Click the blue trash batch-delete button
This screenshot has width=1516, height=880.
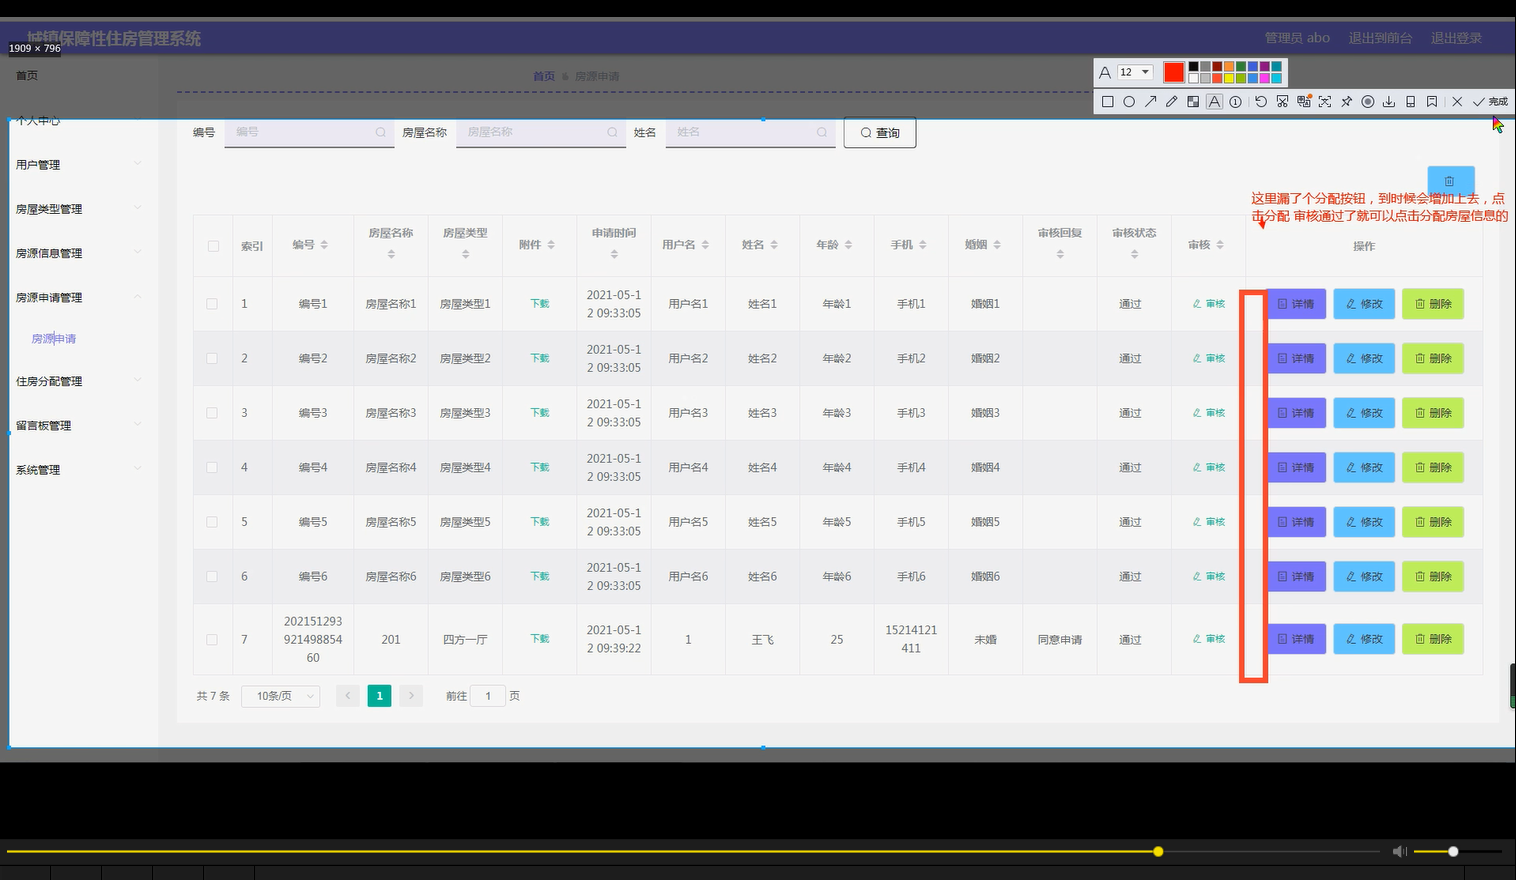[x=1450, y=181]
